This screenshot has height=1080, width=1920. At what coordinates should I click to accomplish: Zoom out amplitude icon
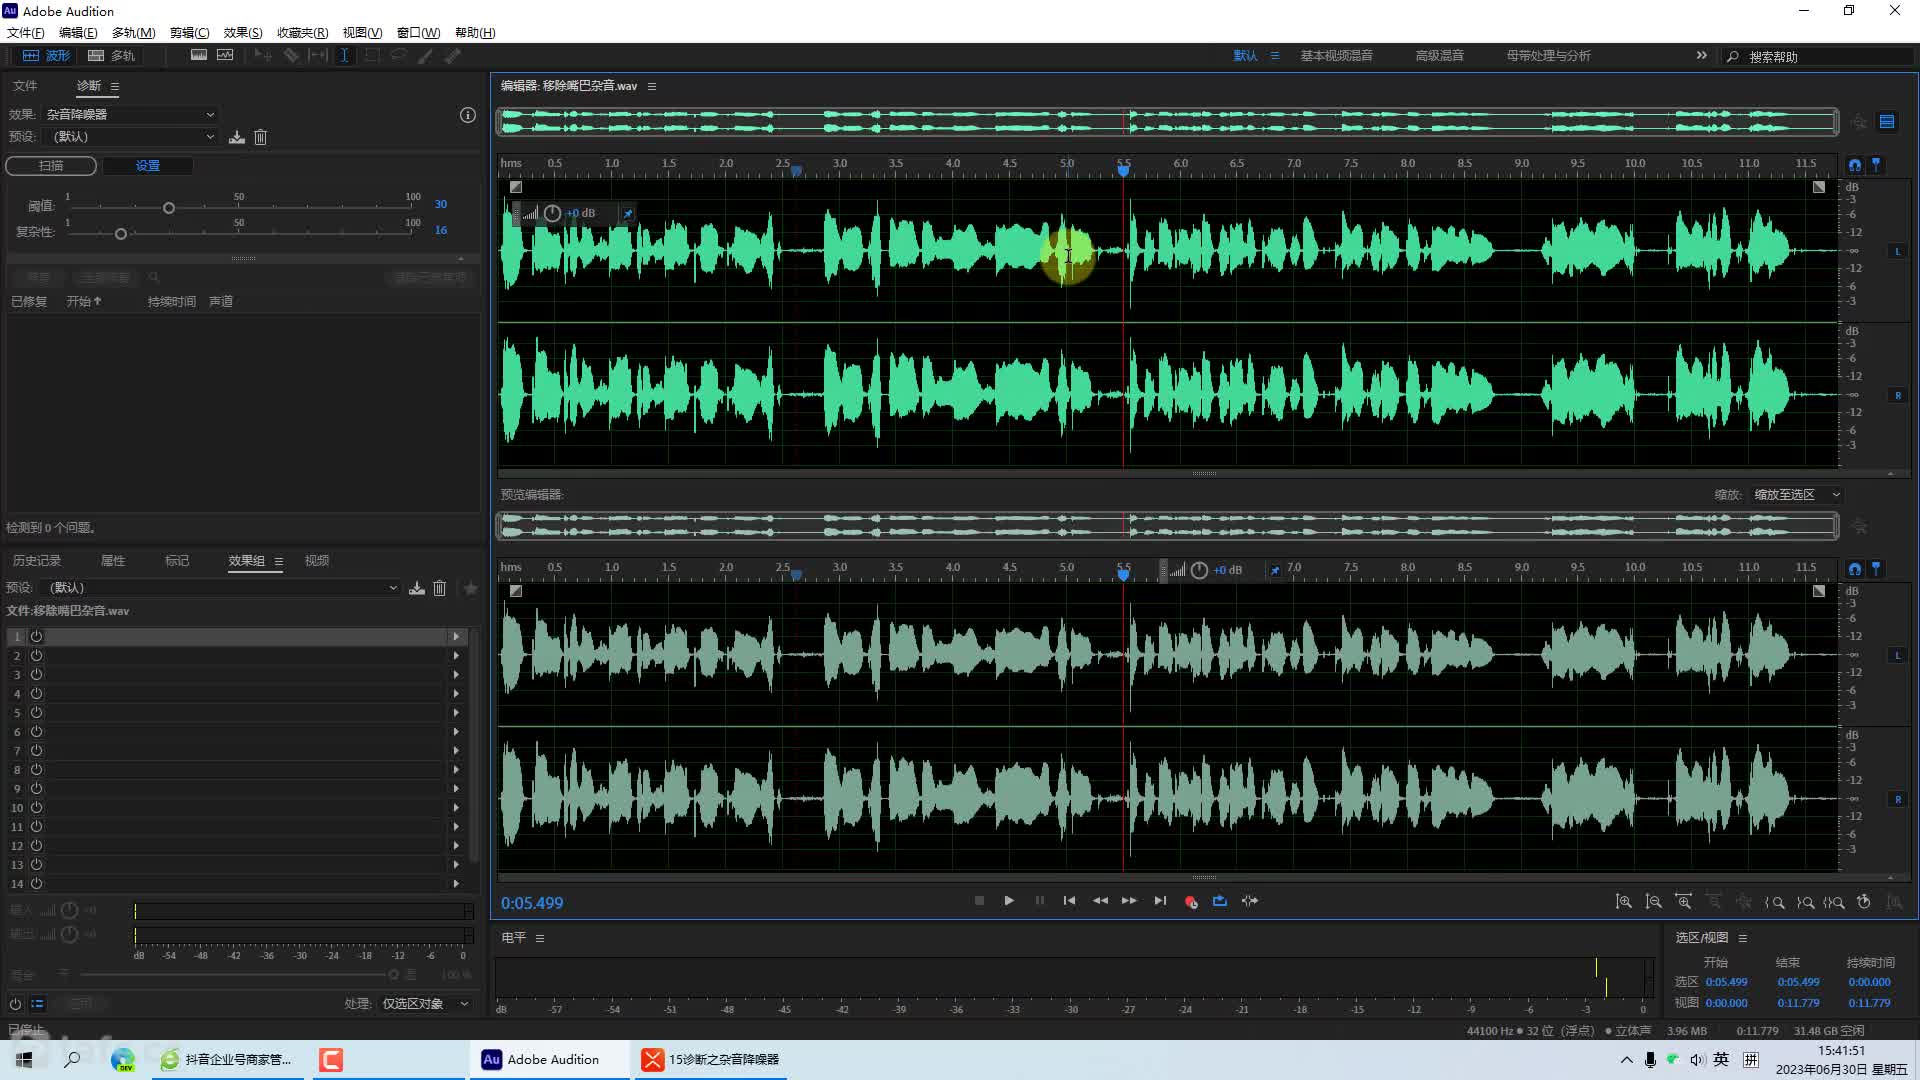[1654, 902]
